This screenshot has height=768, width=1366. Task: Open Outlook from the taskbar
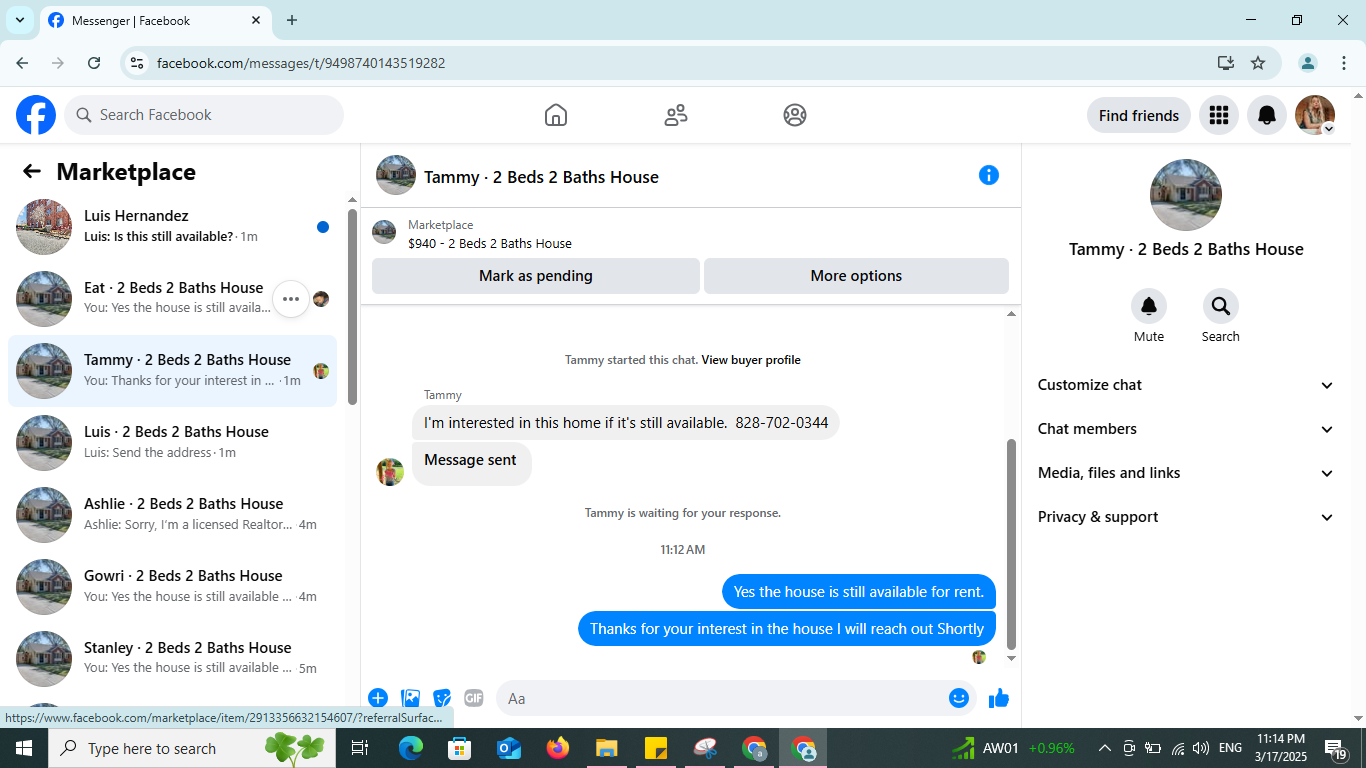[x=509, y=748]
